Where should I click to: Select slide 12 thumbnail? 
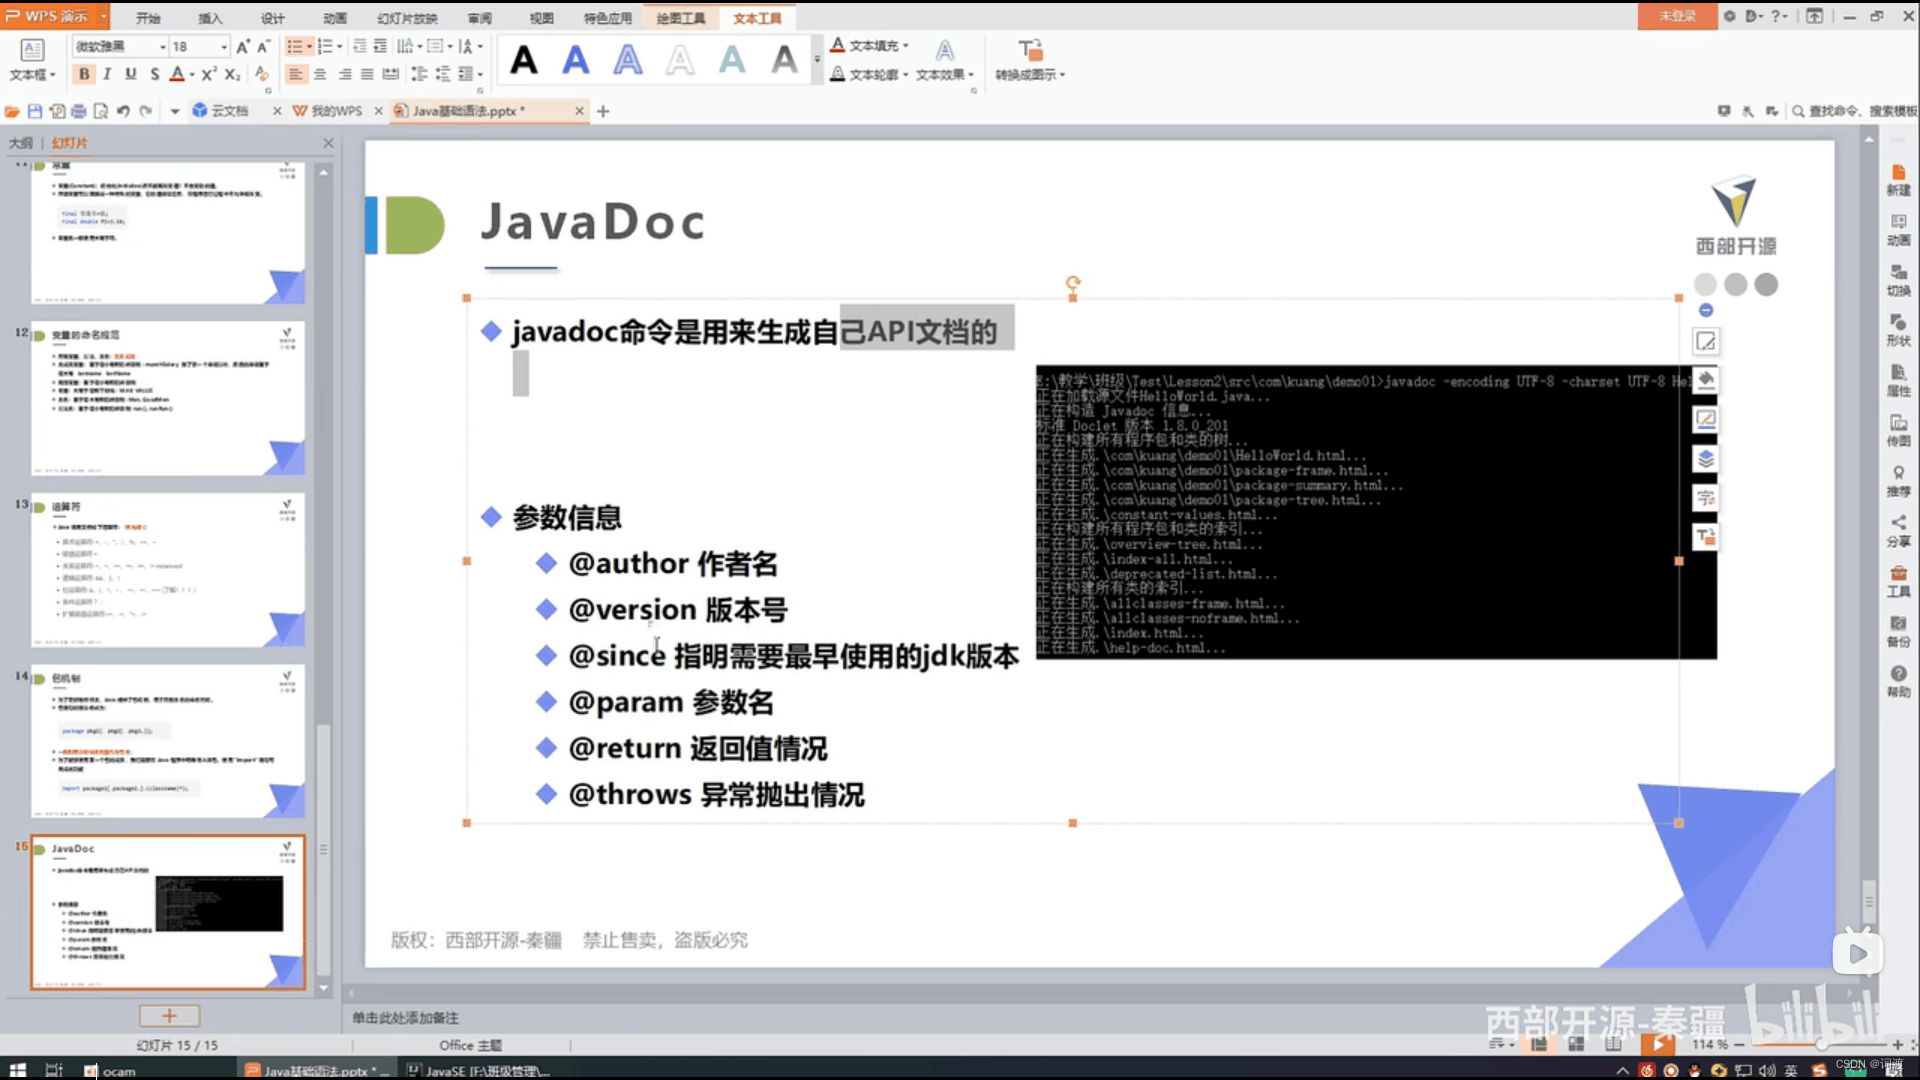168,398
